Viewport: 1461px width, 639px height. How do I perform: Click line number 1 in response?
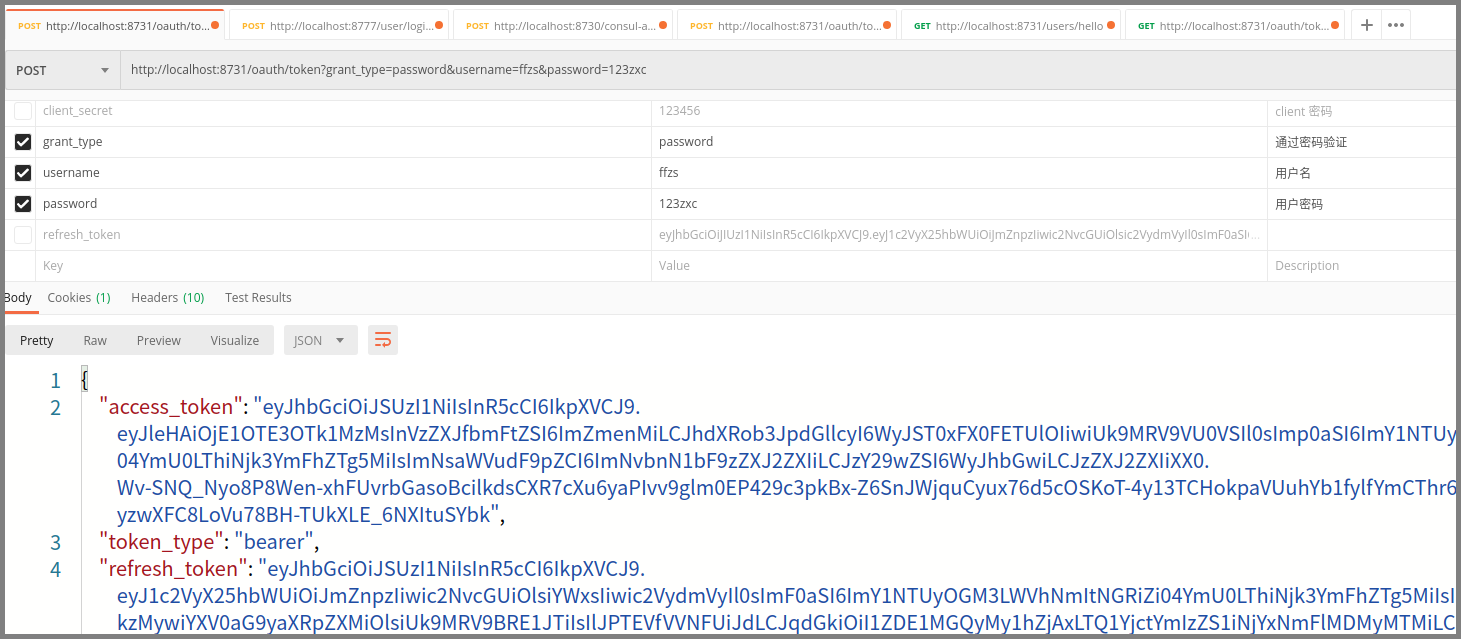click(56, 380)
